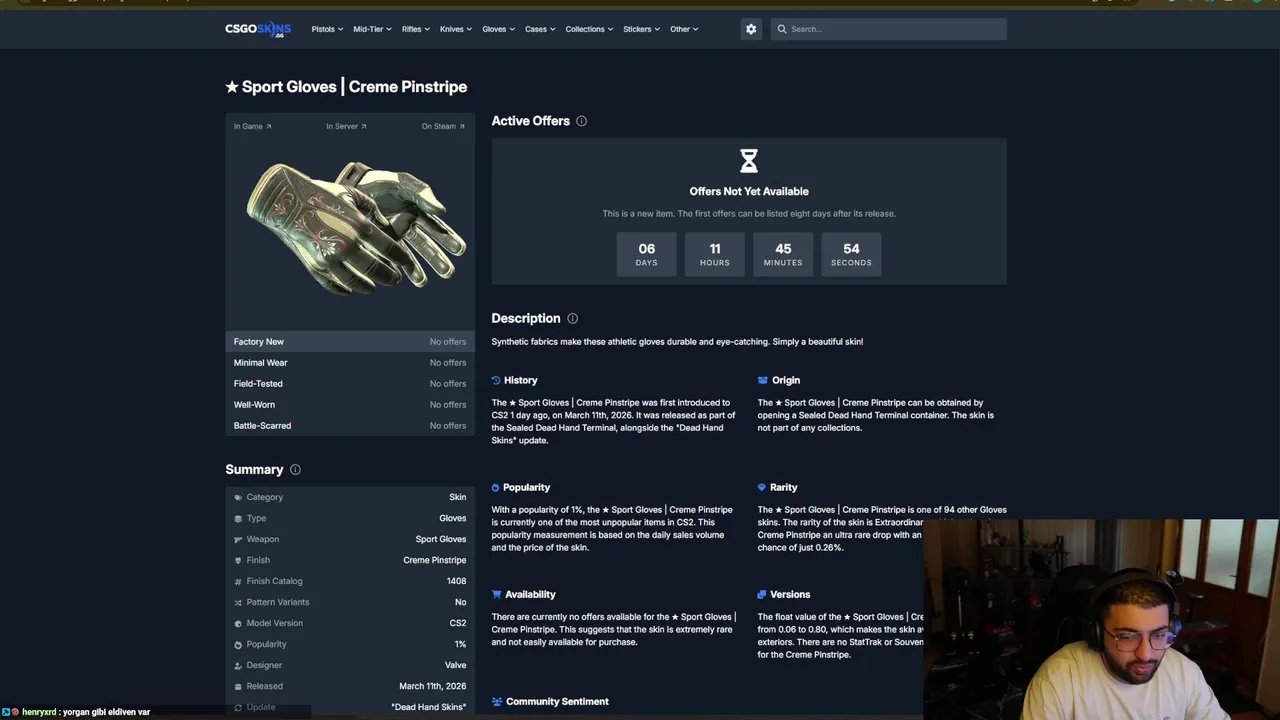Click the Origin section icon
Screen dimensions: 1280x720
762,380
